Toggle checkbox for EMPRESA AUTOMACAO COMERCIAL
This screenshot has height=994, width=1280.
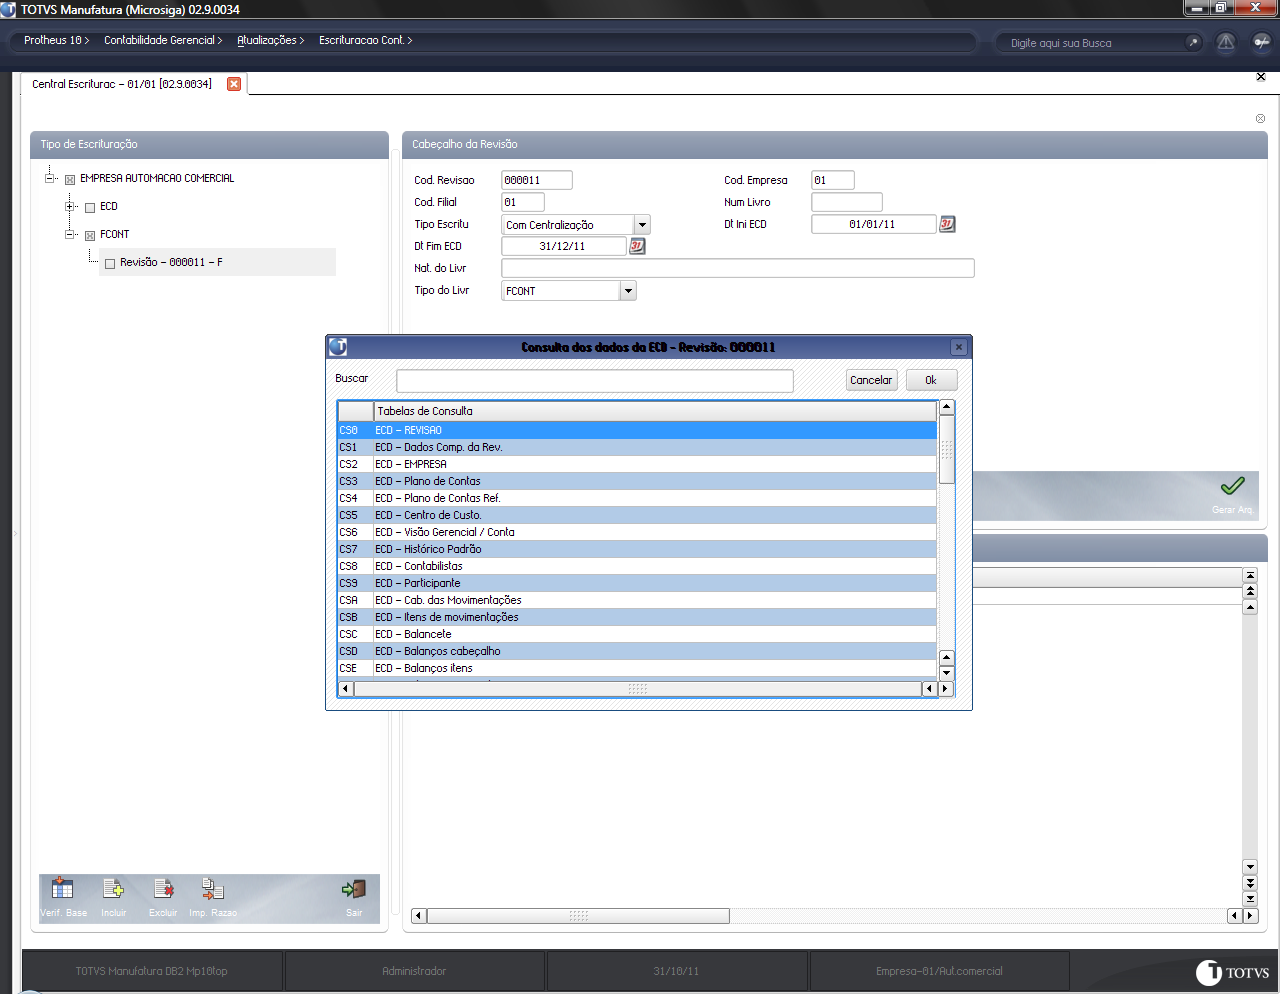[x=70, y=180]
